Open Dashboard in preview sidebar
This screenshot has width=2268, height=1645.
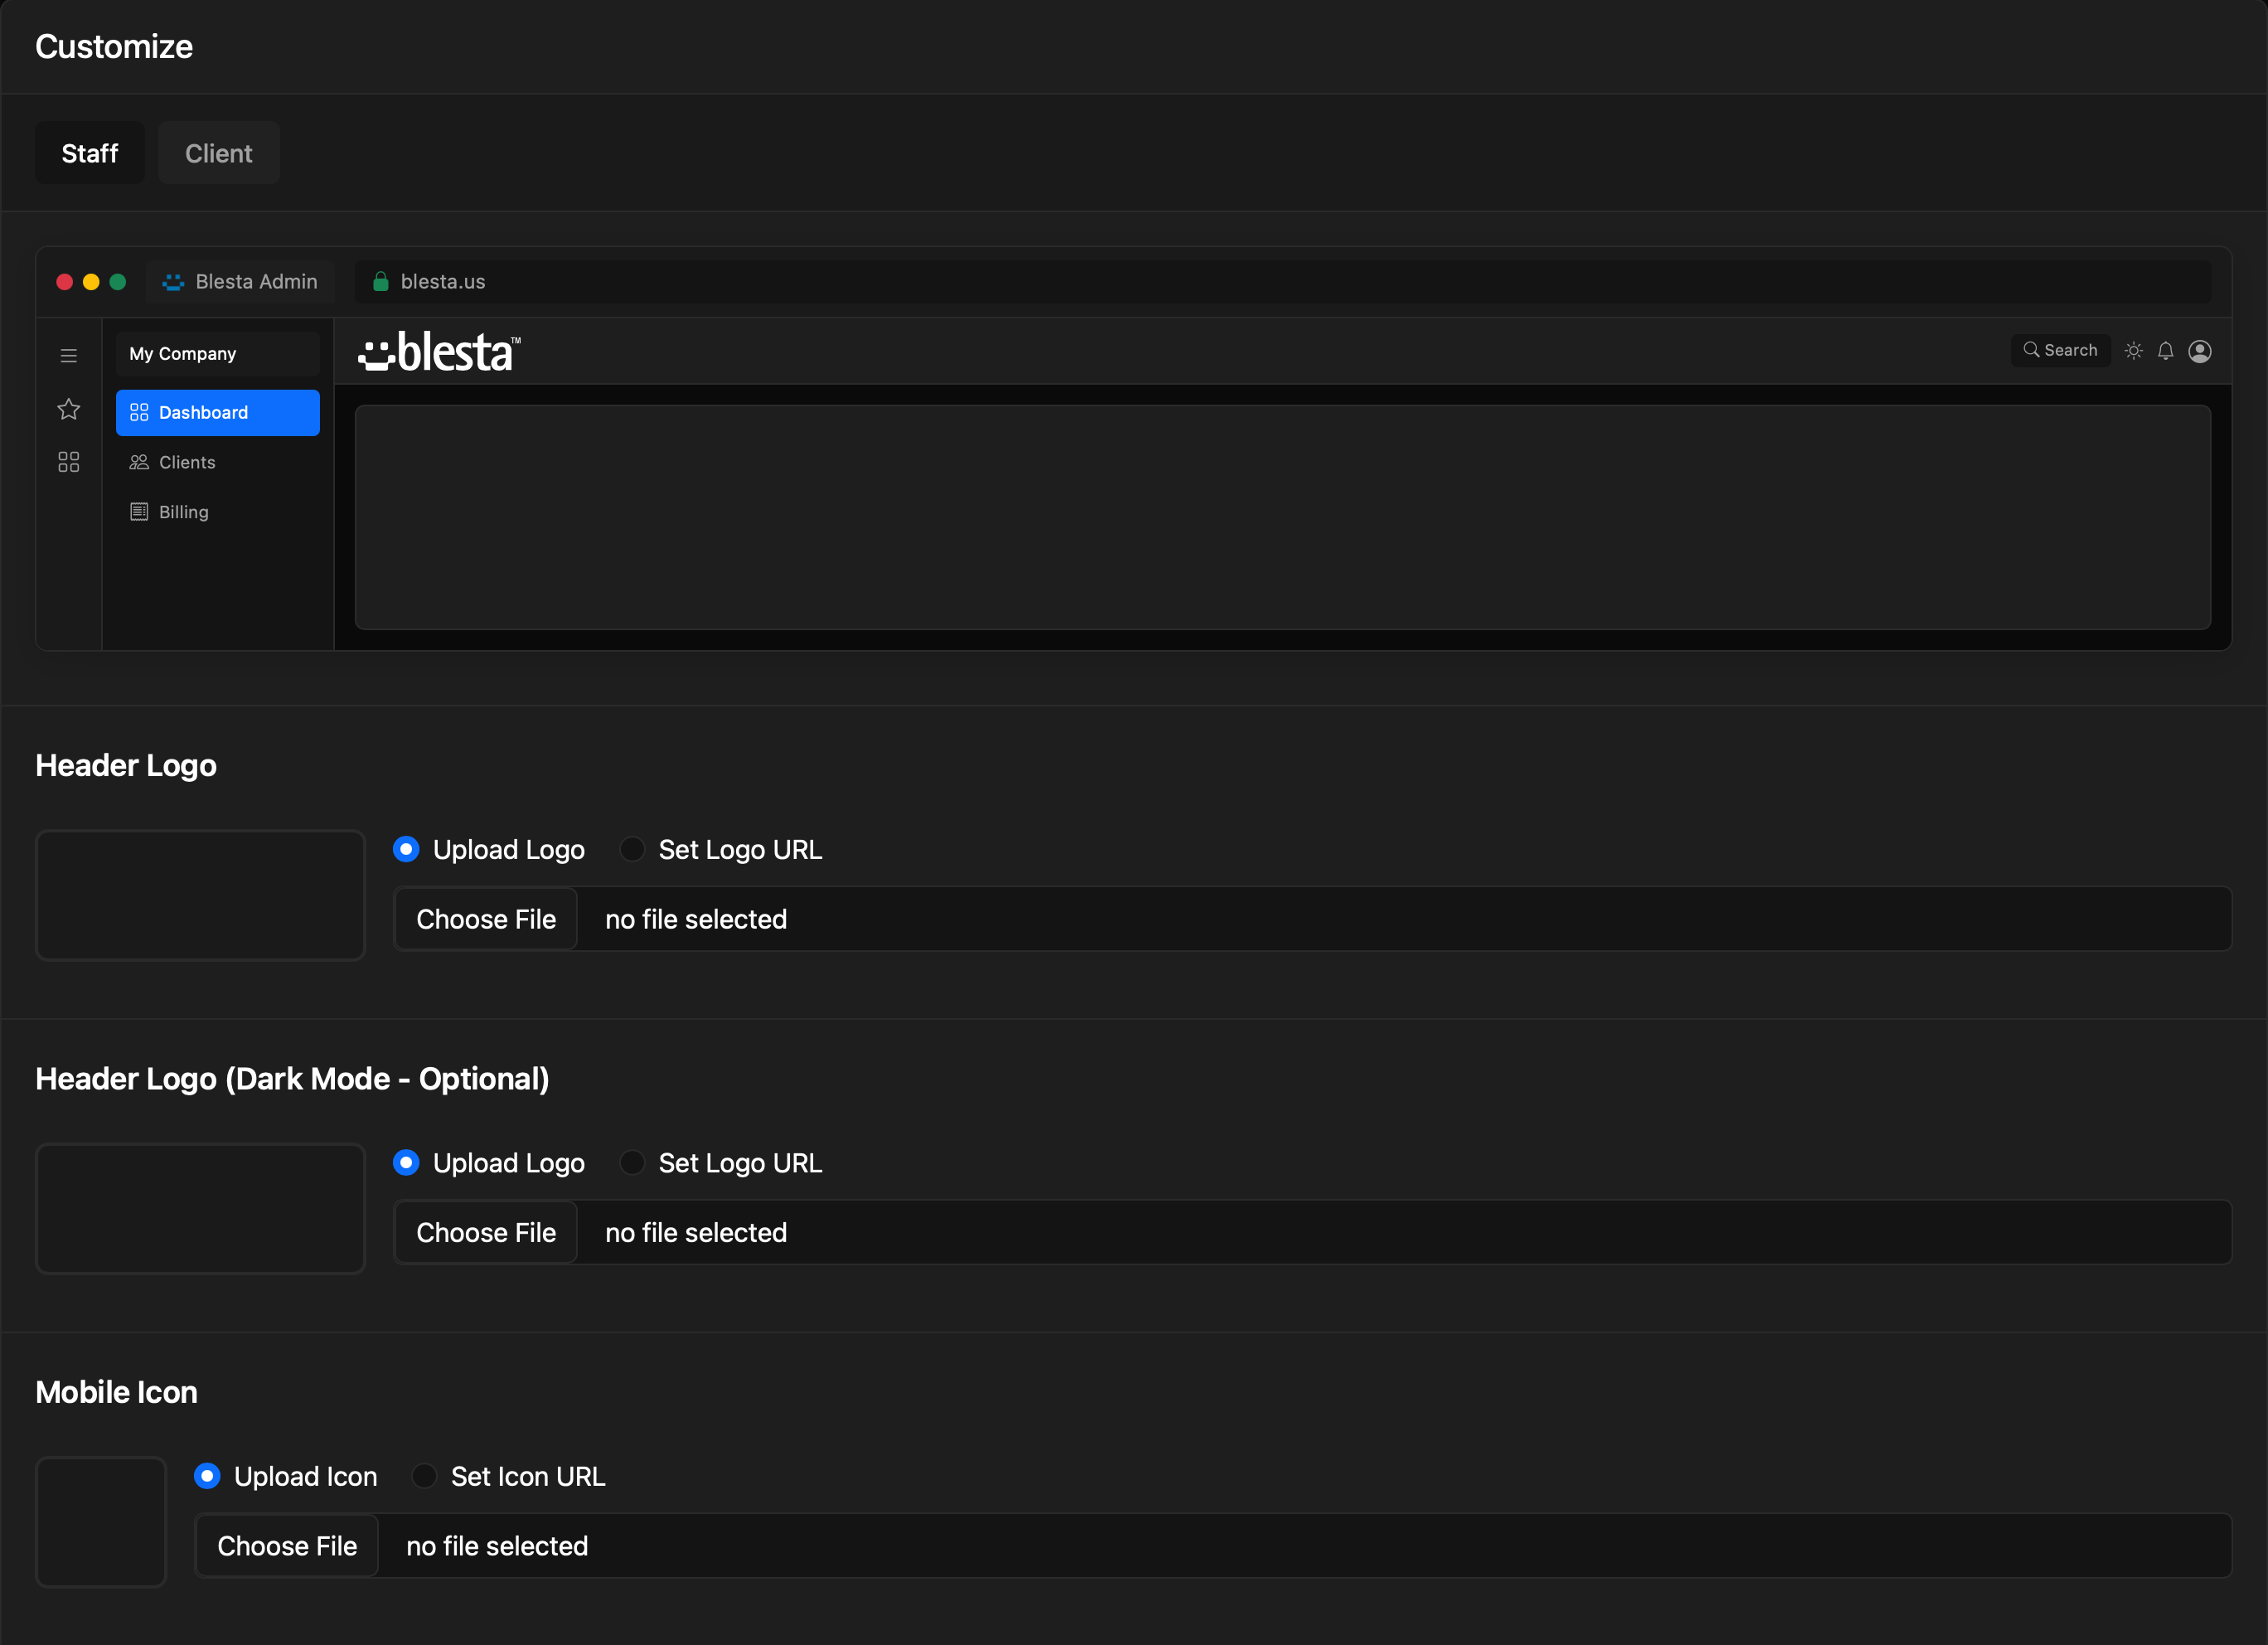[218, 413]
